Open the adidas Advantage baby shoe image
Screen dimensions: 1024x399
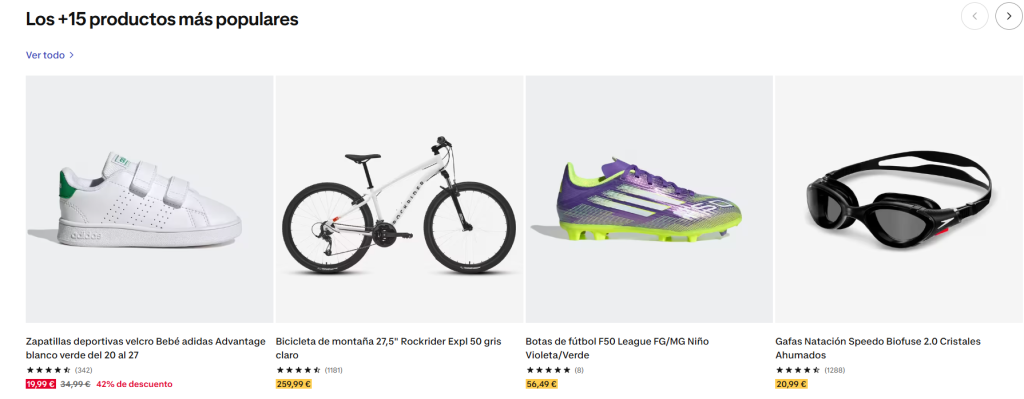pyautogui.click(x=150, y=199)
